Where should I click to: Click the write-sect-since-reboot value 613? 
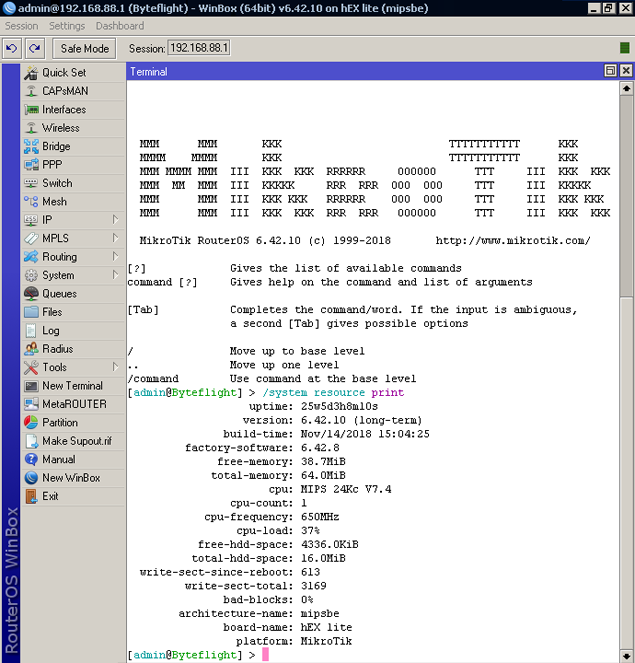[x=310, y=572]
